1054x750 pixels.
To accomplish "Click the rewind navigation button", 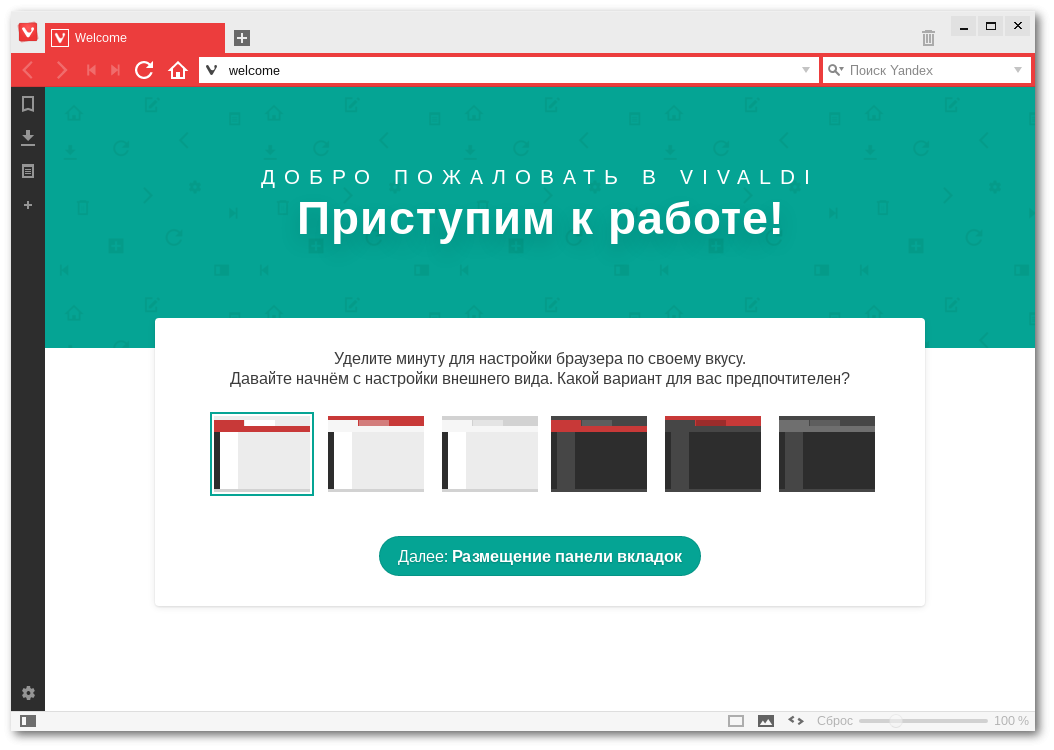I will pos(91,70).
